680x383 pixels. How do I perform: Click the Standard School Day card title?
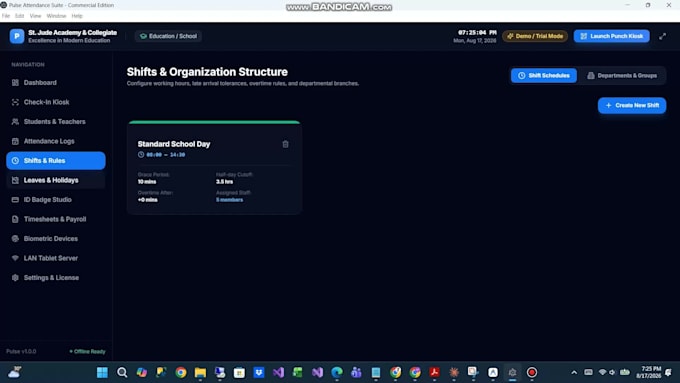click(x=174, y=144)
